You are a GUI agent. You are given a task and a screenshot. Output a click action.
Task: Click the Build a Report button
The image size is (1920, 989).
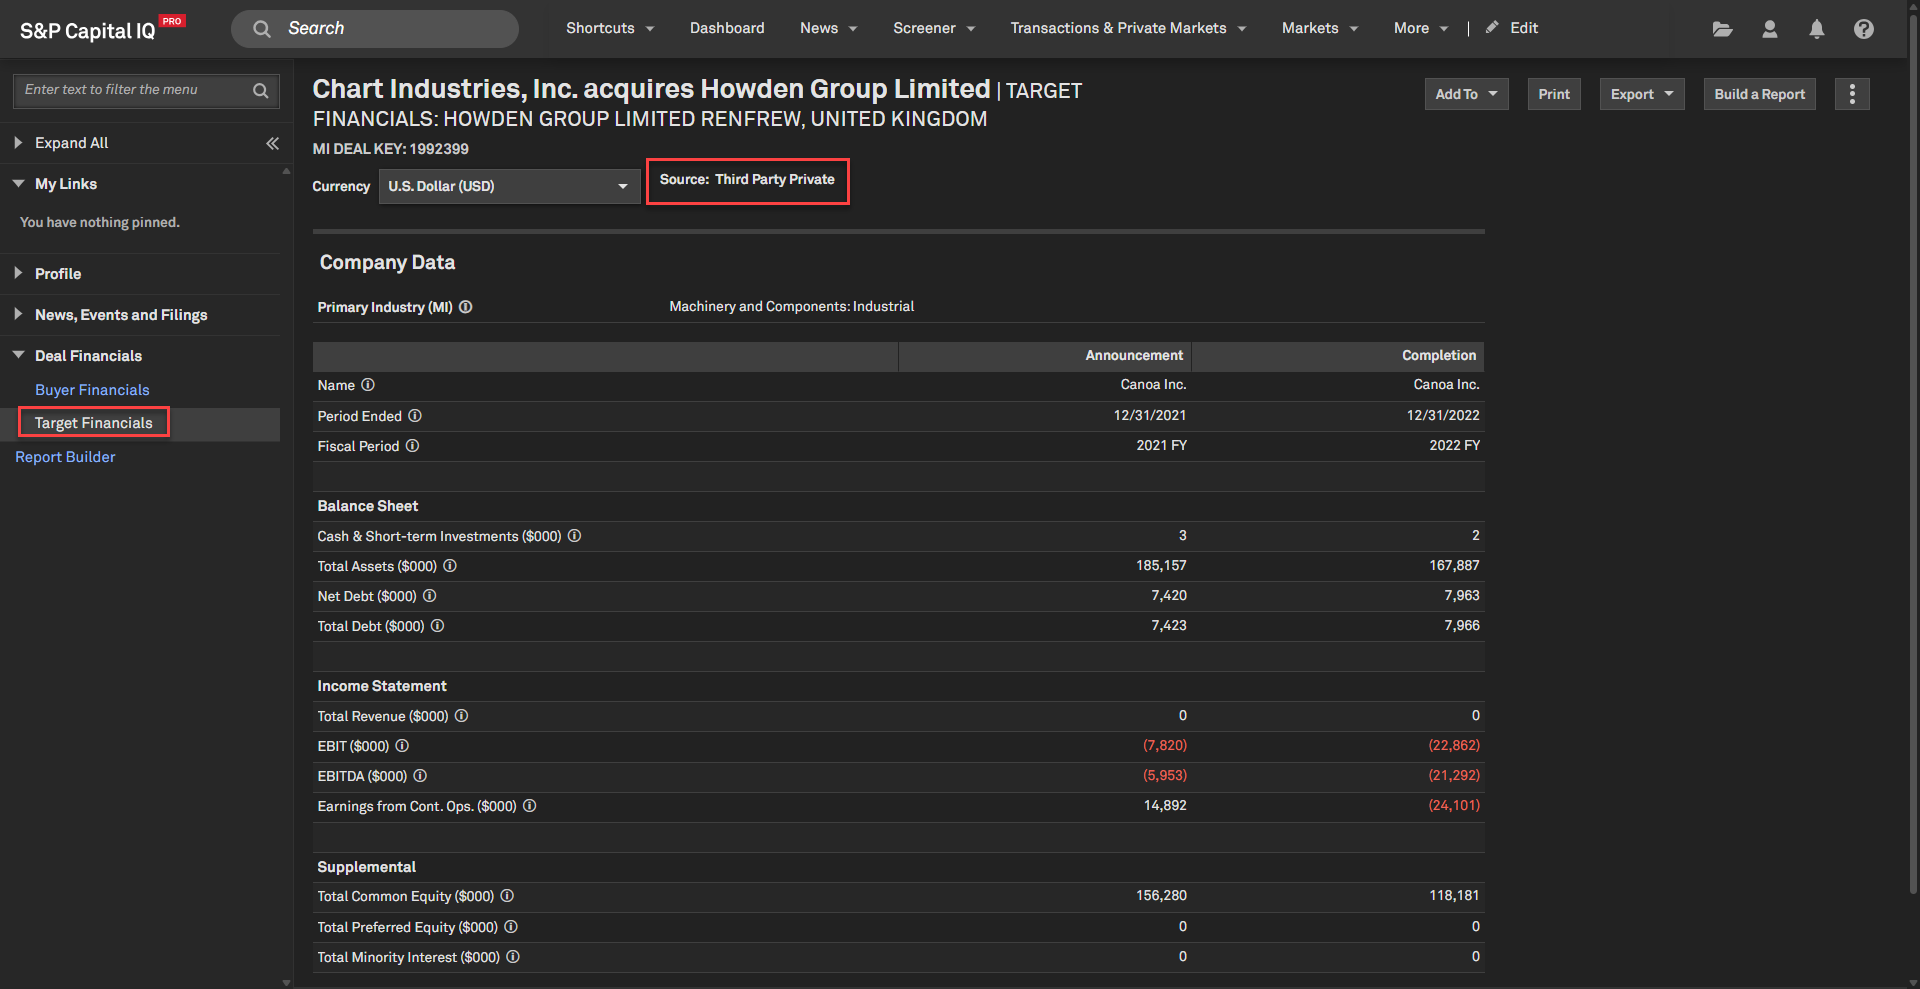click(1760, 94)
